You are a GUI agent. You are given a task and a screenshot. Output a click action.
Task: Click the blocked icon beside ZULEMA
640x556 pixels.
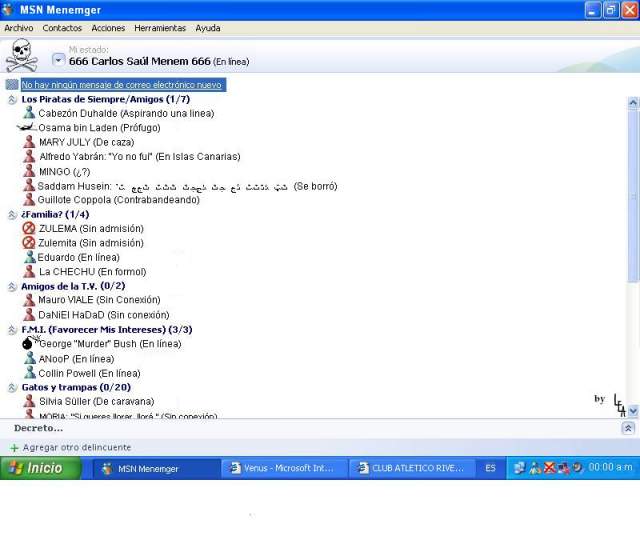pos(29,228)
